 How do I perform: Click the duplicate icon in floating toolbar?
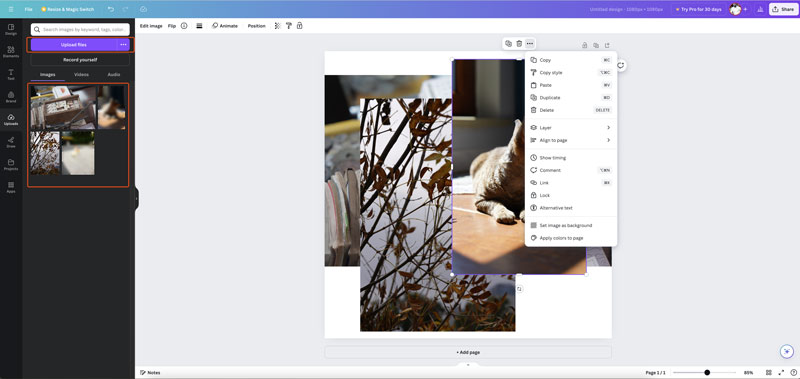[x=508, y=44]
